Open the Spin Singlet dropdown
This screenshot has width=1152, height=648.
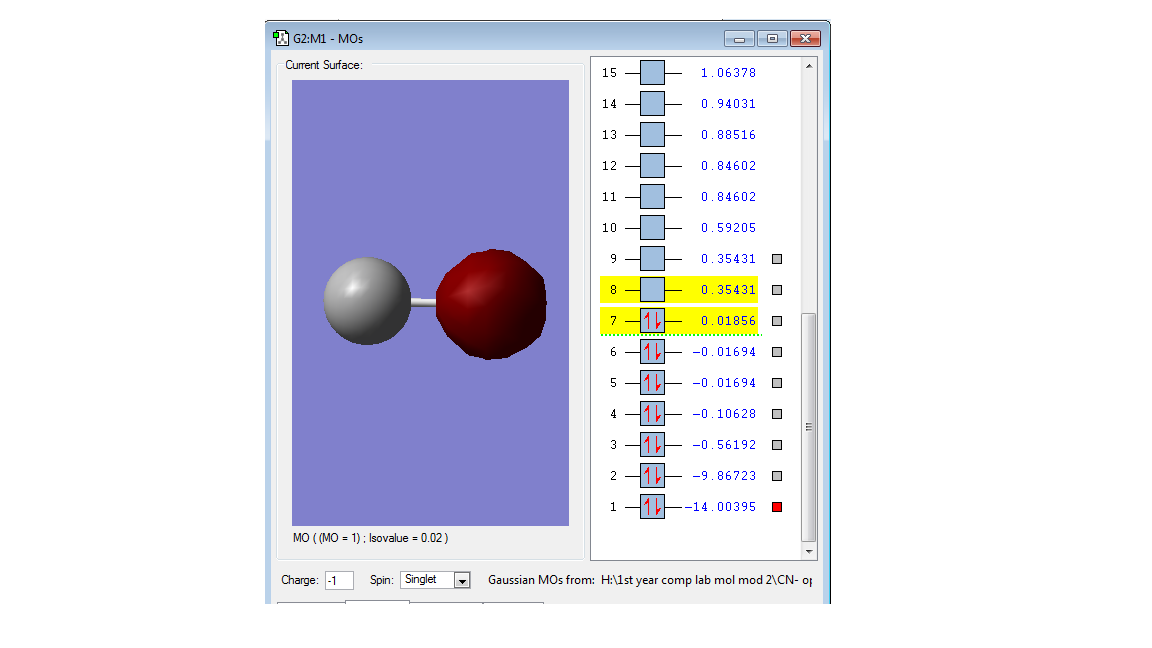point(462,580)
